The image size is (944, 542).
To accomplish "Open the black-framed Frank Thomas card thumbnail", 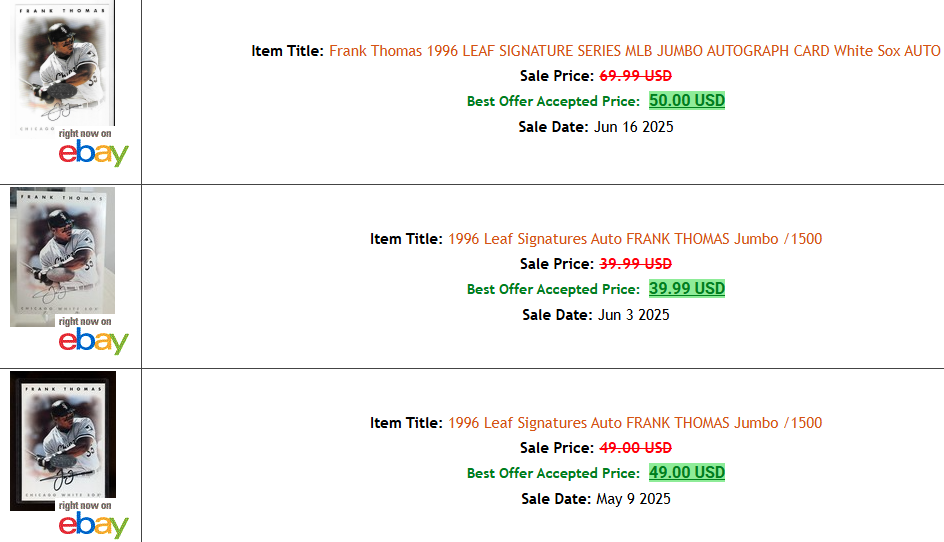I will pos(63,441).
